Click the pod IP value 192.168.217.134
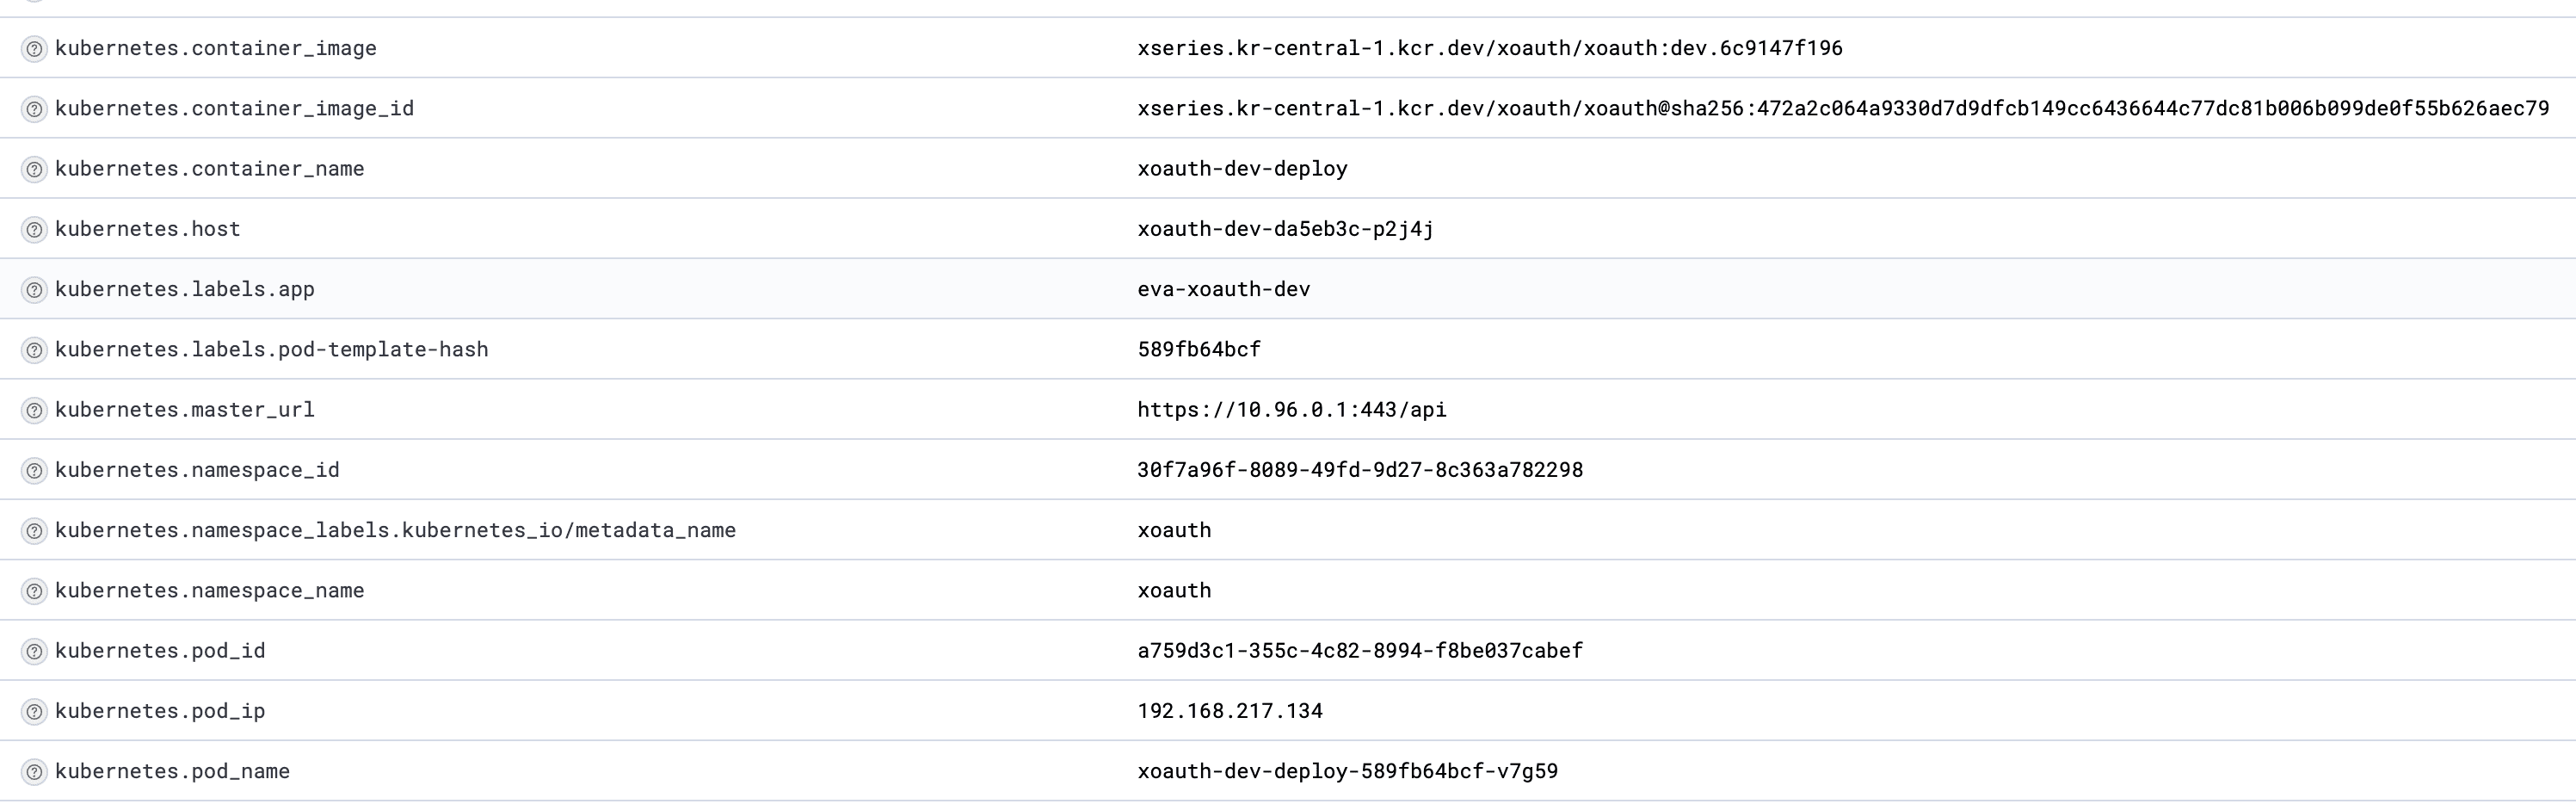 [1229, 711]
